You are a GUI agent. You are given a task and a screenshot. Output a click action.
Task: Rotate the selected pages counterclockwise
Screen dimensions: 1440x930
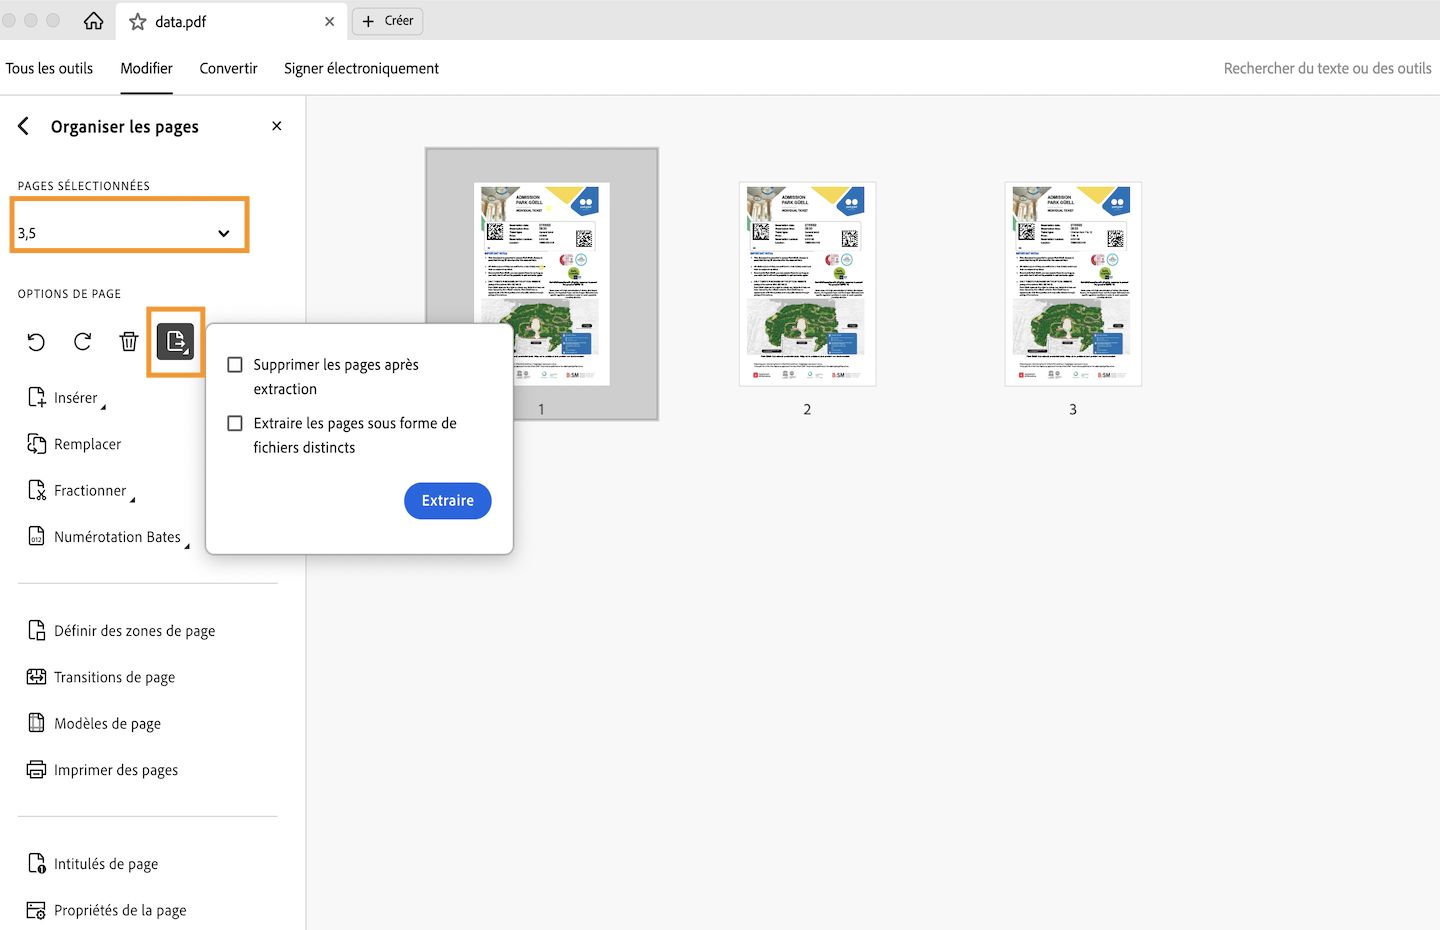click(x=36, y=342)
